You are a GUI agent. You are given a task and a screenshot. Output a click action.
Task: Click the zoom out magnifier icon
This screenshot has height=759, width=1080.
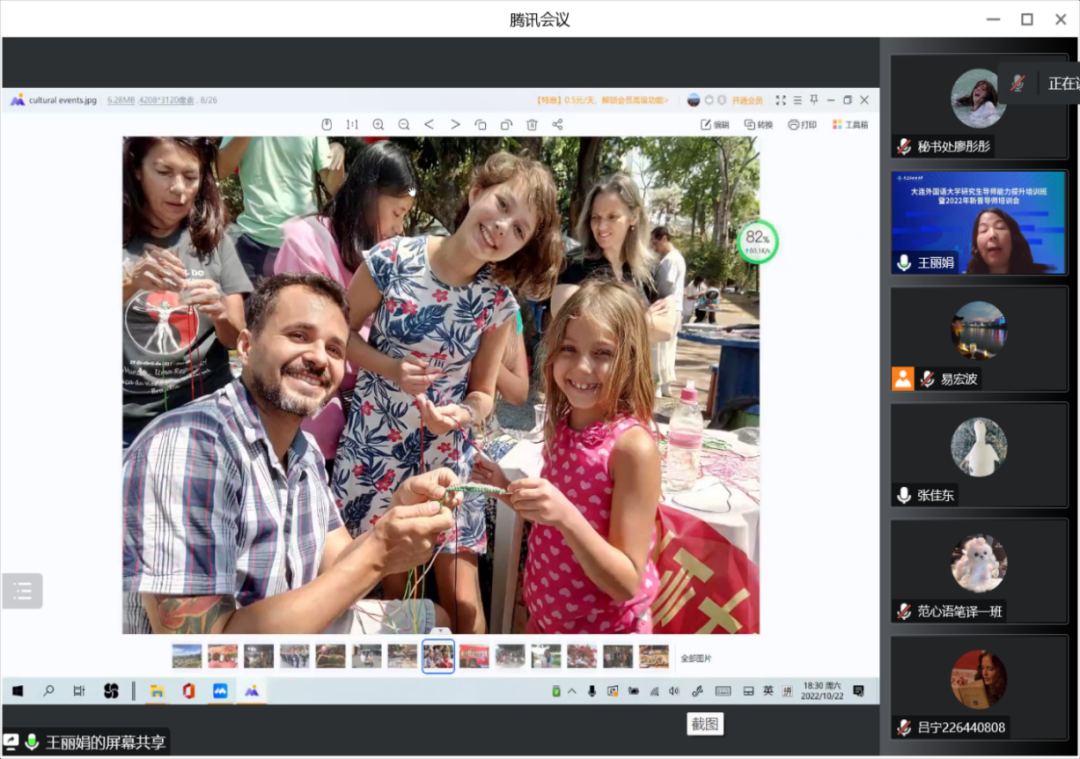(404, 125)
